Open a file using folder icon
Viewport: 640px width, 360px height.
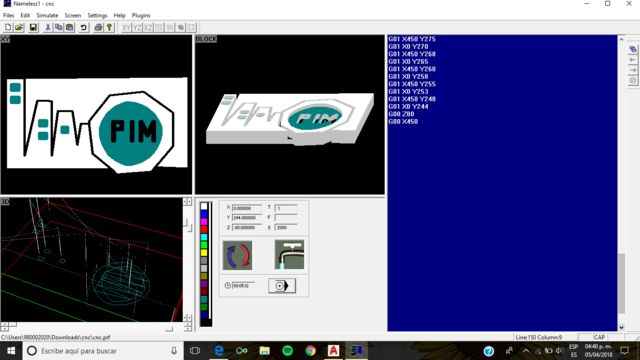[19, 27]
